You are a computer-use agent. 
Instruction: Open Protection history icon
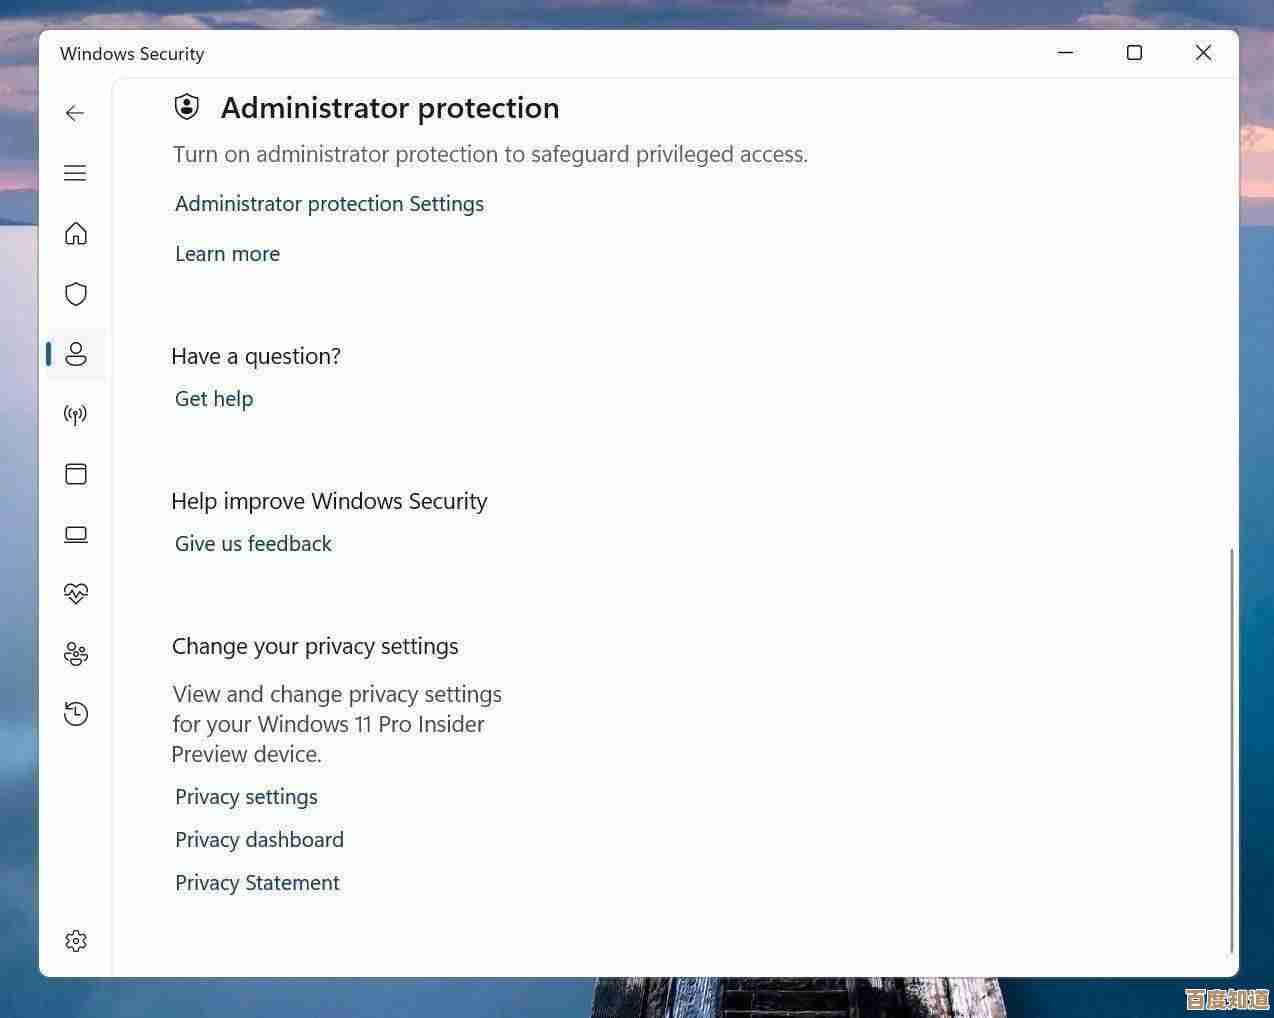coord(76,714)
